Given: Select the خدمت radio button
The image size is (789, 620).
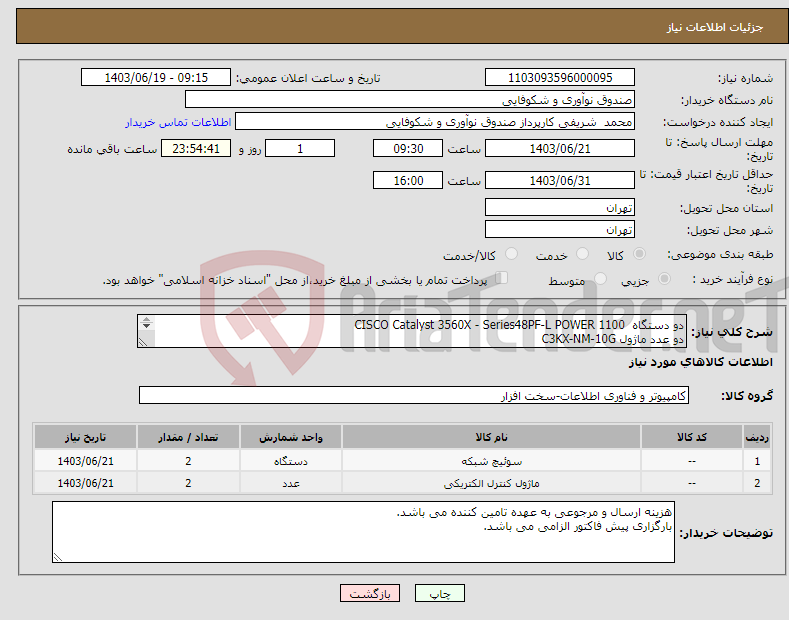Looking at the screenshot, I should (x=582, y=254).
